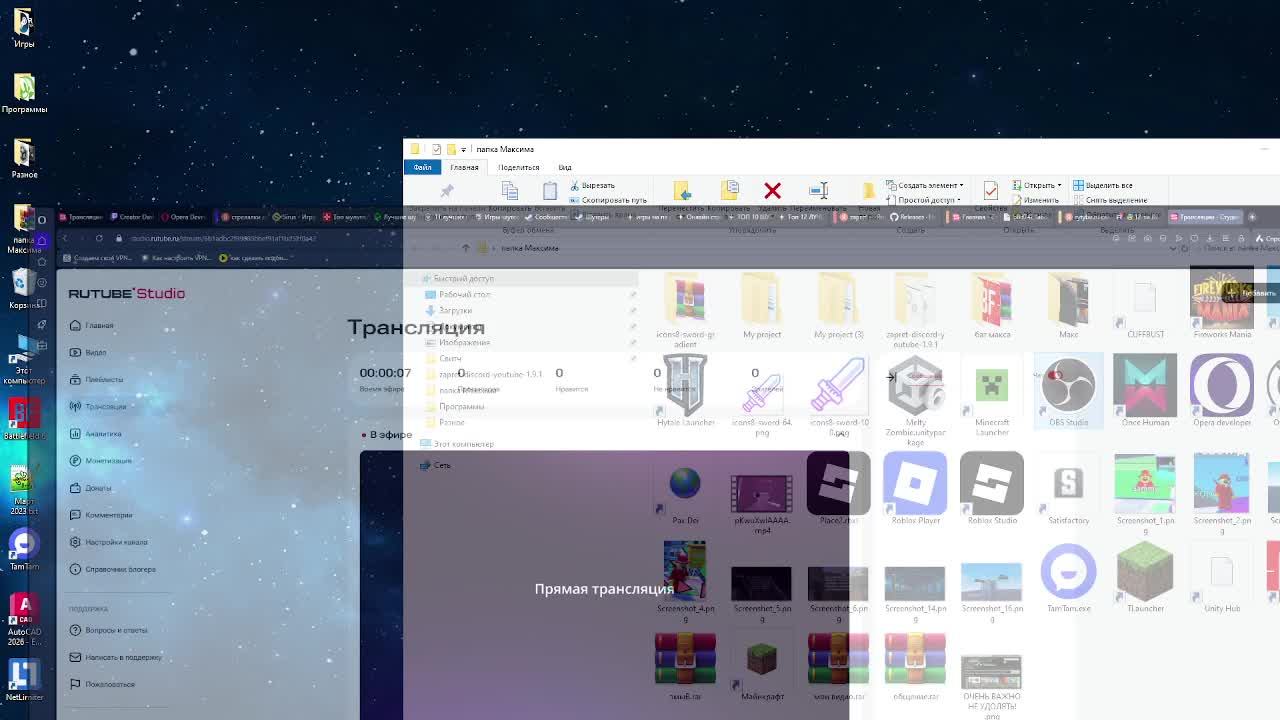Open Главная in RUTUBE Studio sidebar
This screenshot has width=1280, height=720.
pos(92,325)
